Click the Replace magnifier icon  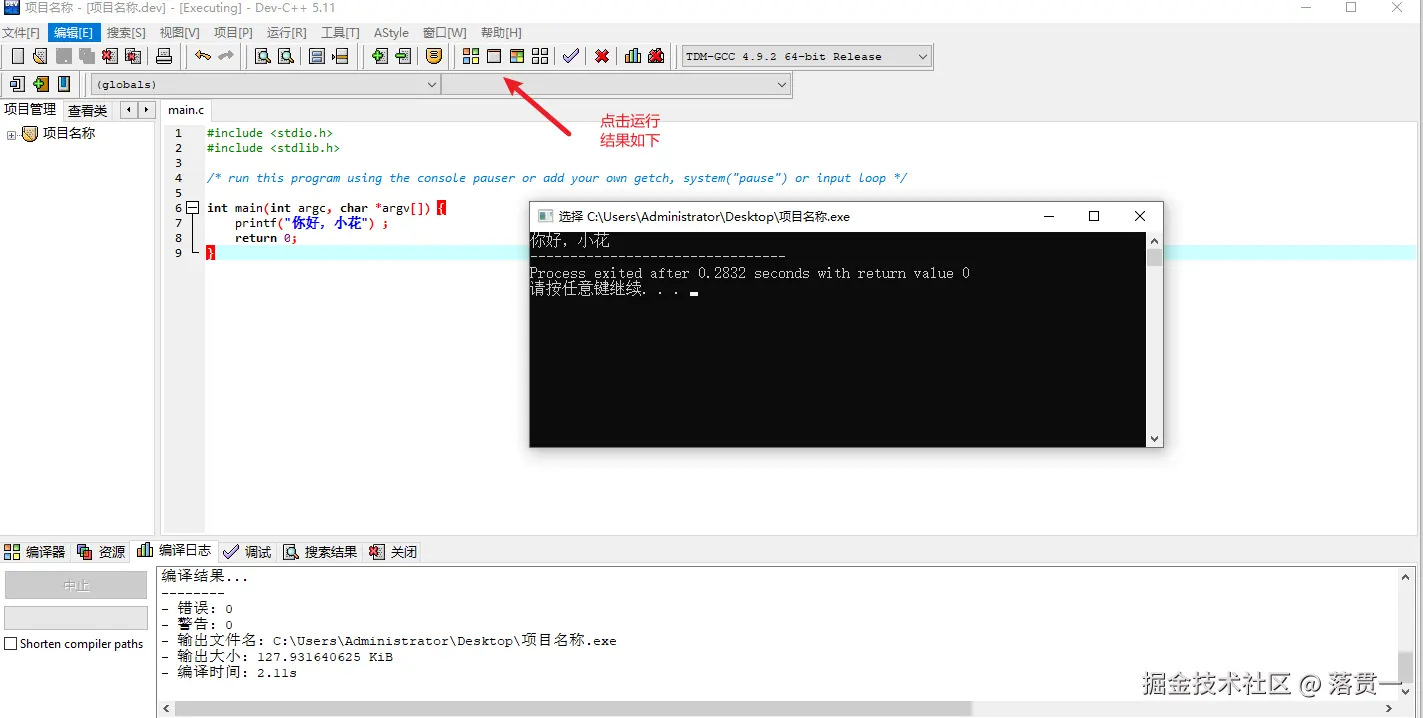coord(286,56)
